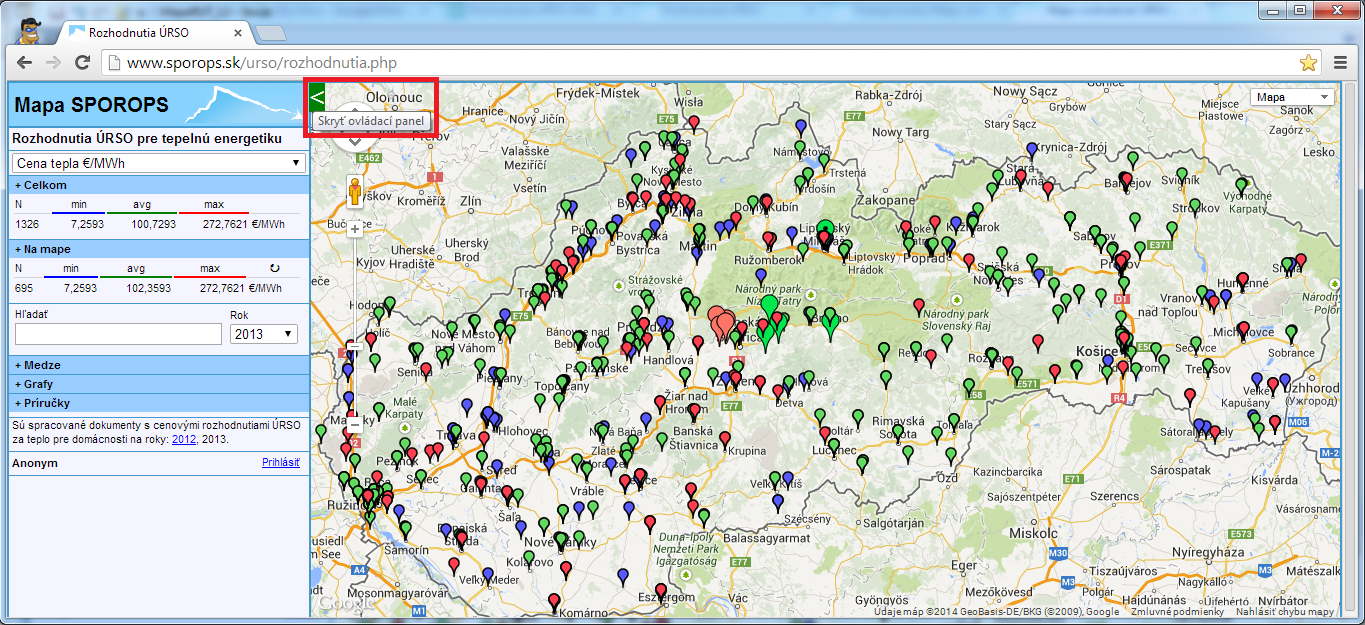1365x625 pixels.
Task: Refresh the Na mape statistics
Action: 275,268
